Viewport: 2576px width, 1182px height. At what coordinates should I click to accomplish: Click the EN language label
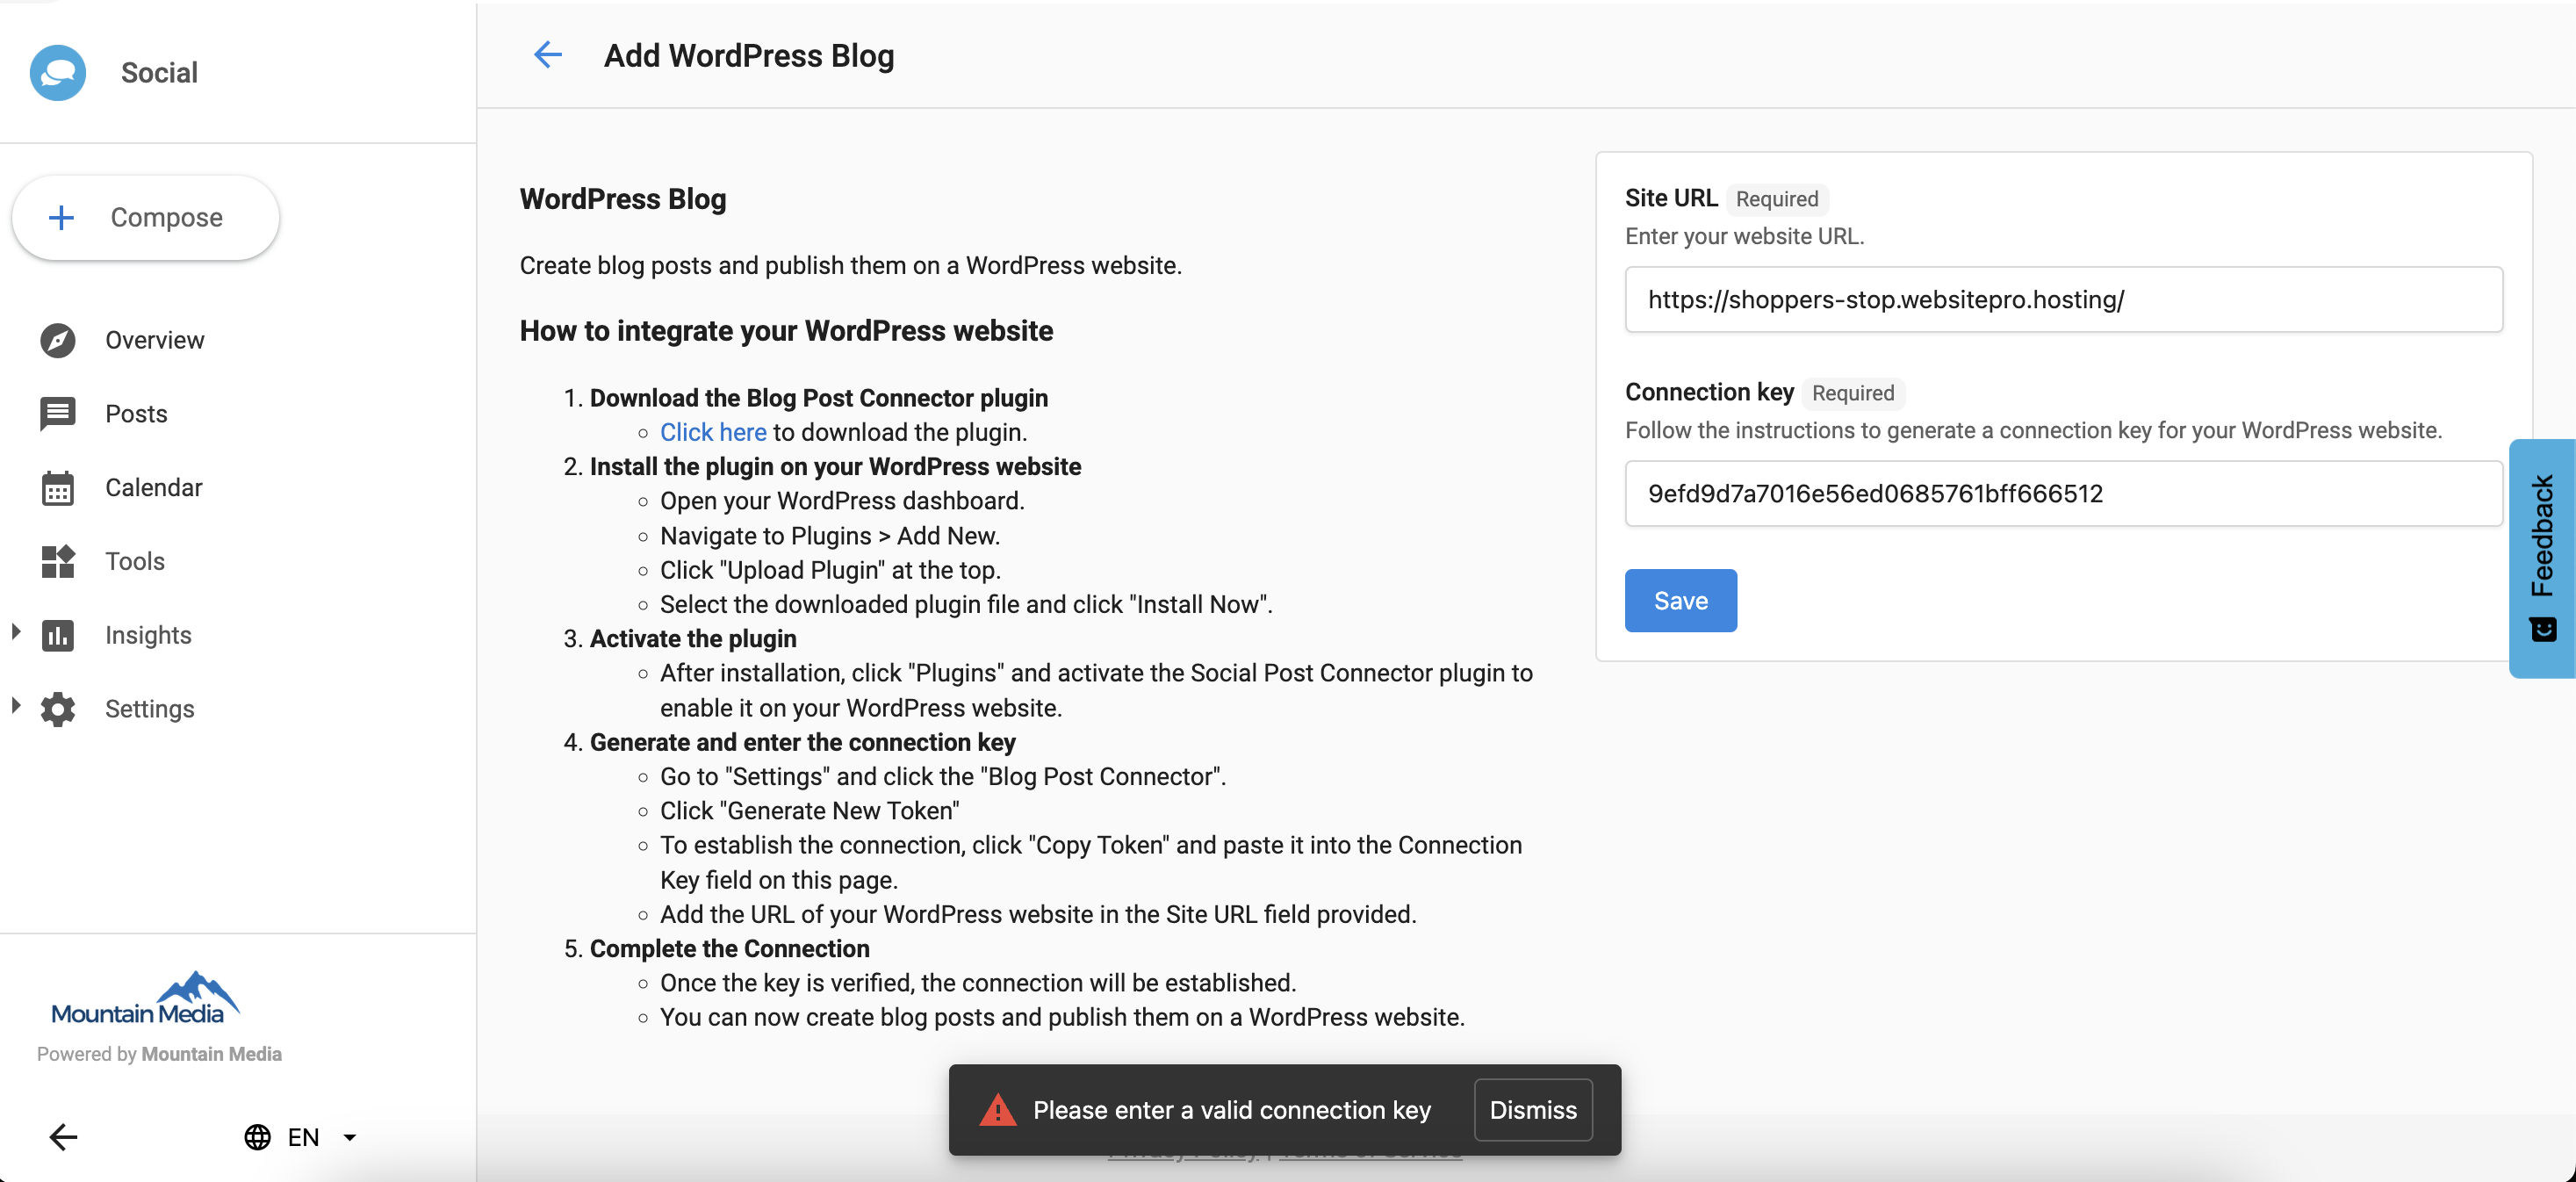click(x=303, y=1137)
